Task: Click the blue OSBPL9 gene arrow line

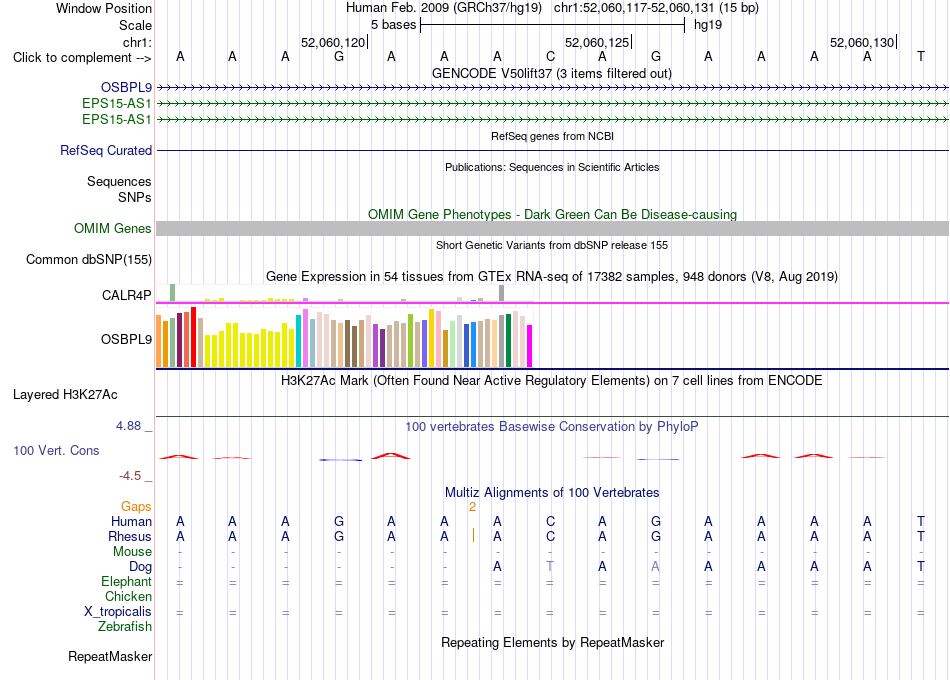Action: click(x=553, y=88)
